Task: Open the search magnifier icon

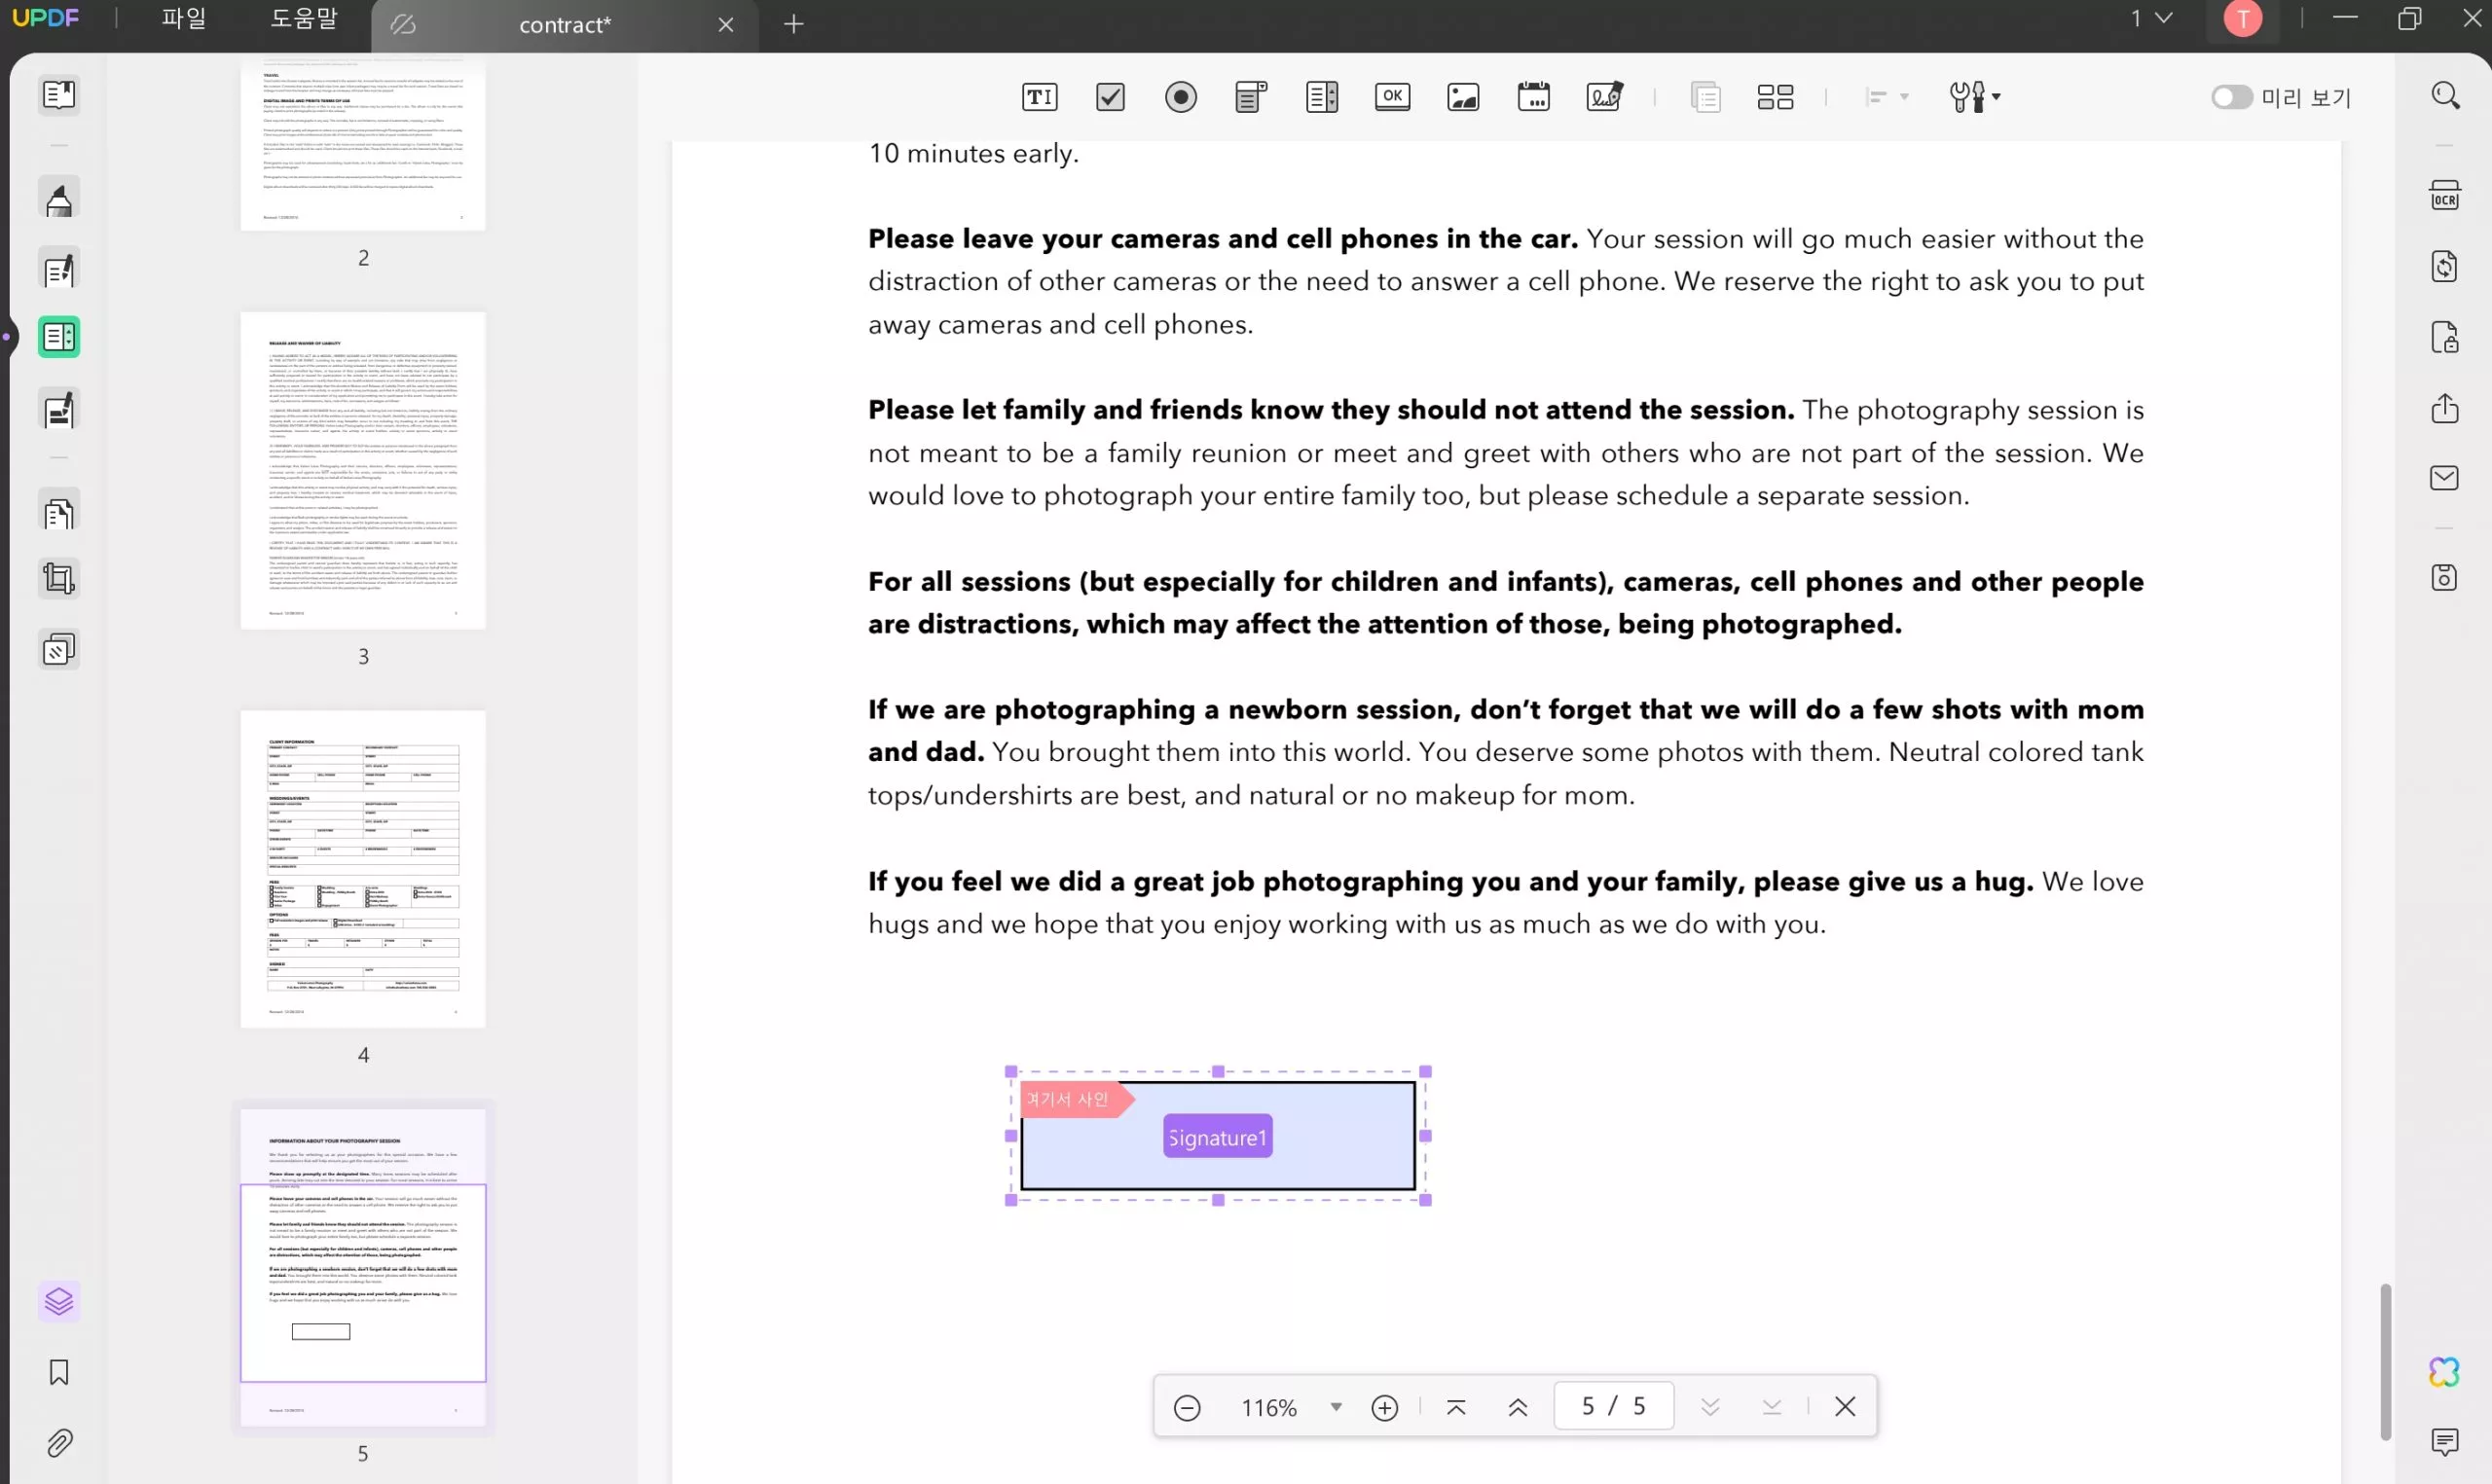Action: click(2445, 96)
